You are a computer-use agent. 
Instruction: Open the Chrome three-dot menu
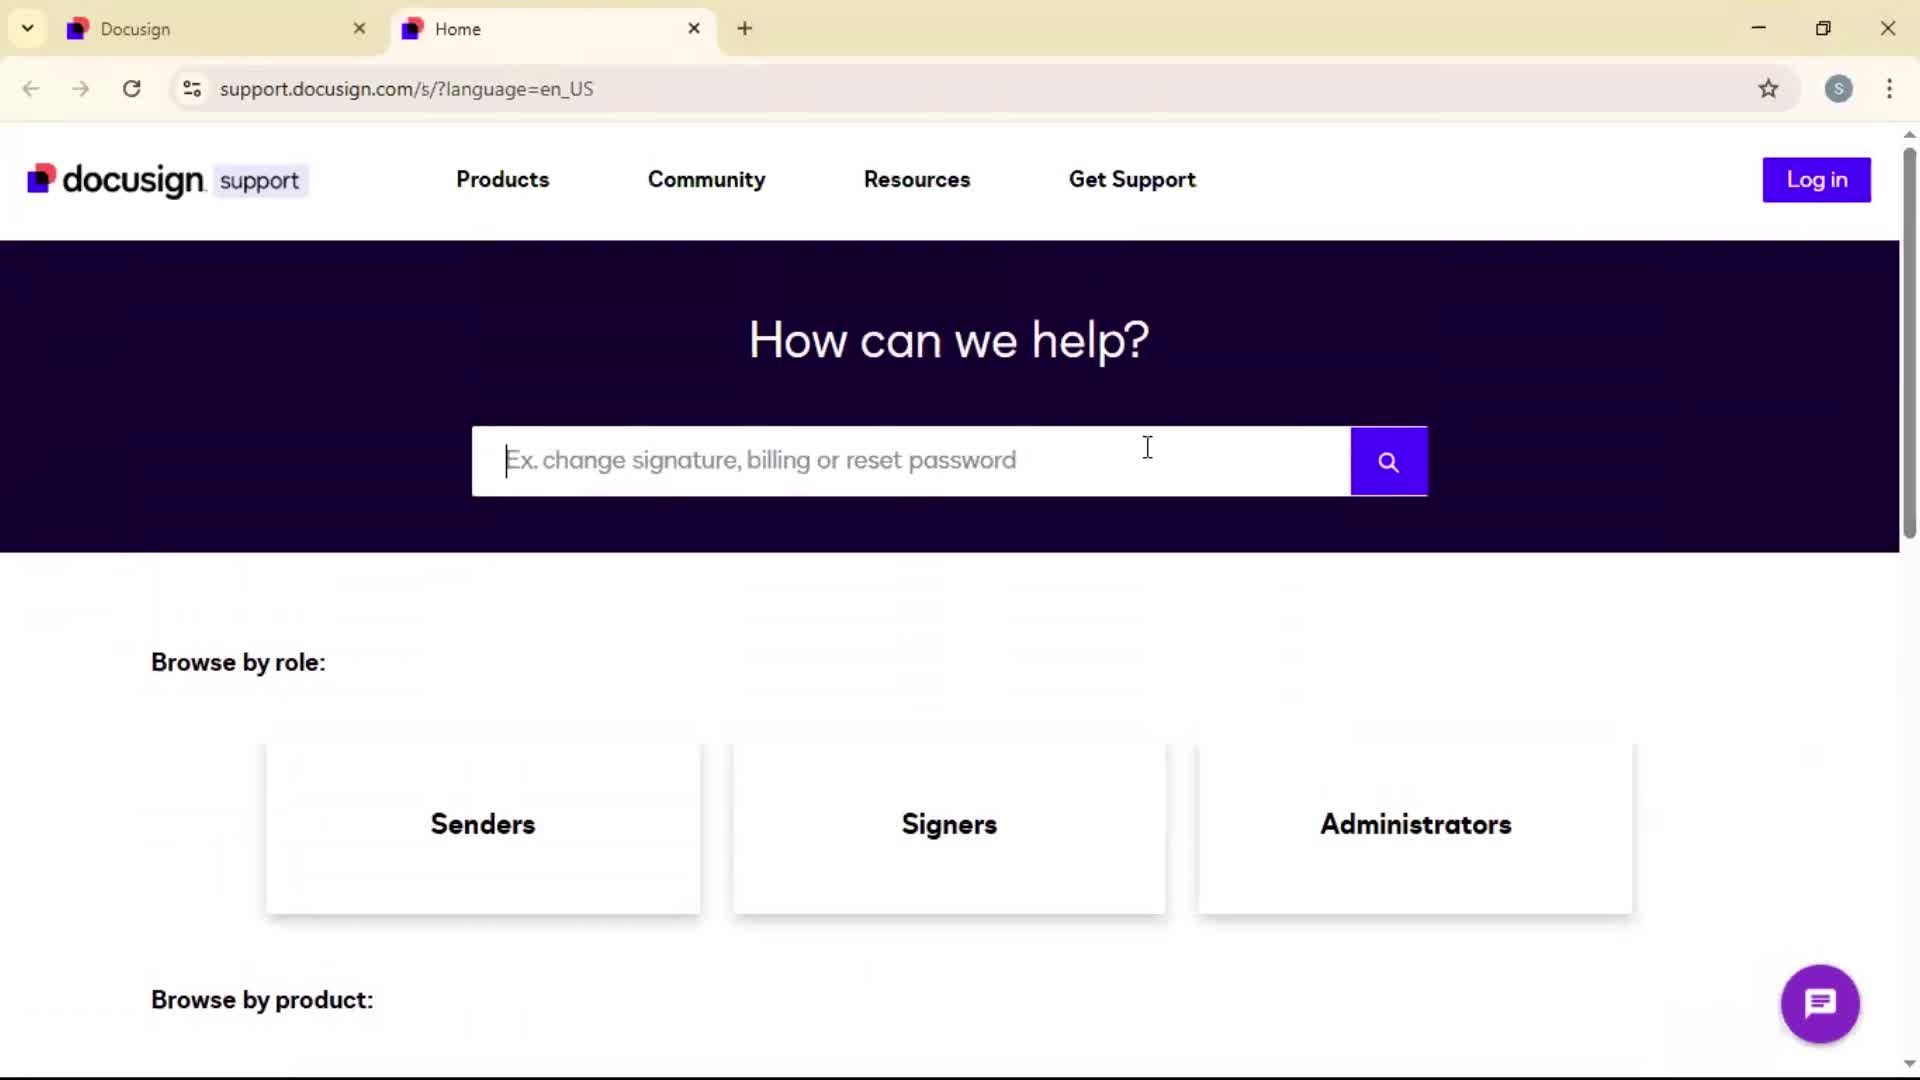(x=1889, y=89)
